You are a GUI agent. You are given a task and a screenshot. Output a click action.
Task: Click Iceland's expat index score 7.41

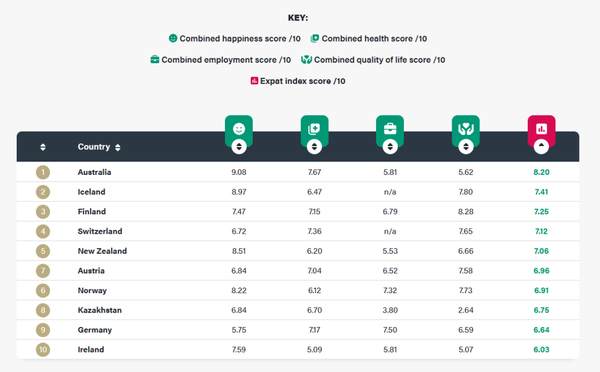click(x=541, y=192)
